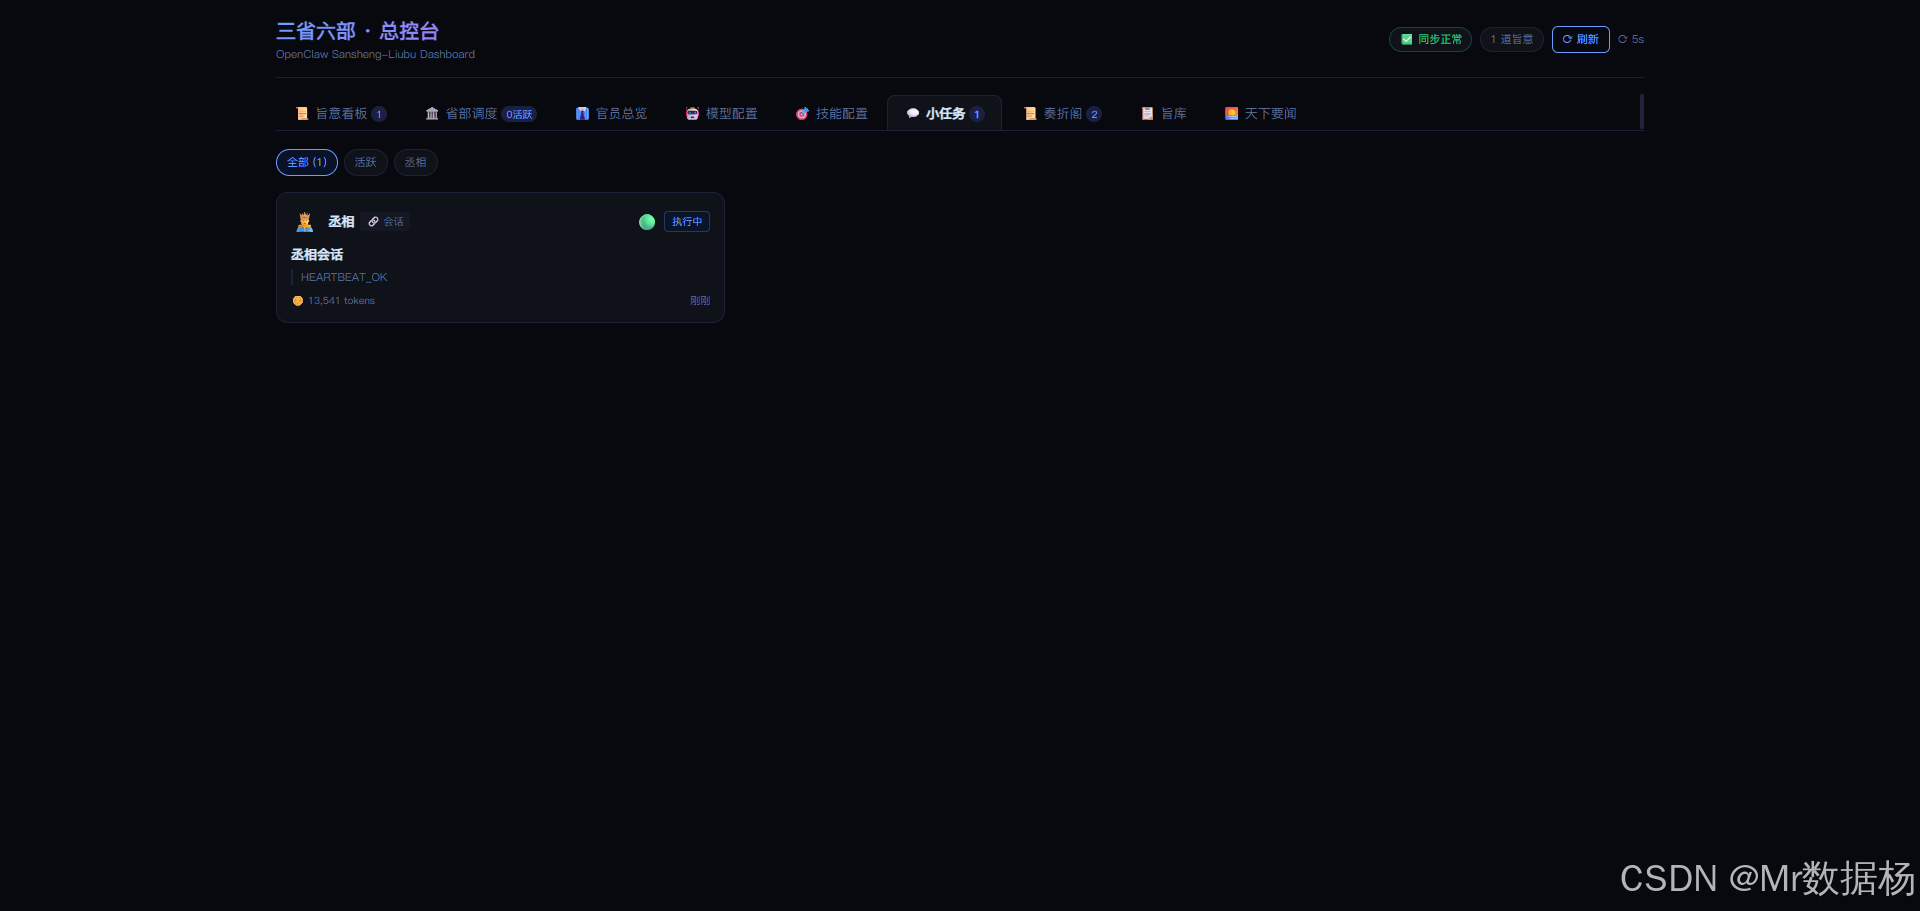Go to the 天下要闻 tab
The image size is (1920, 911).
point(1260,114)
